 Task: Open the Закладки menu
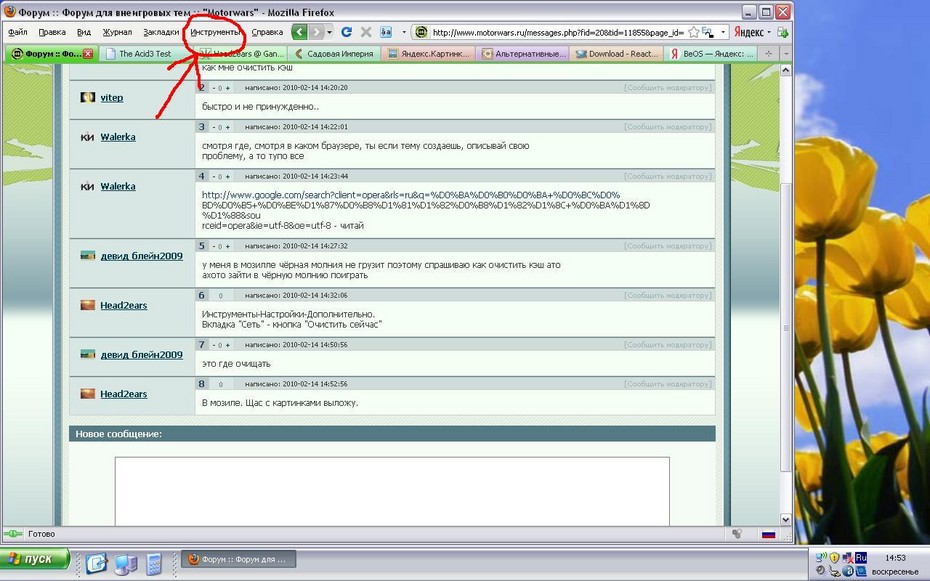161,32
